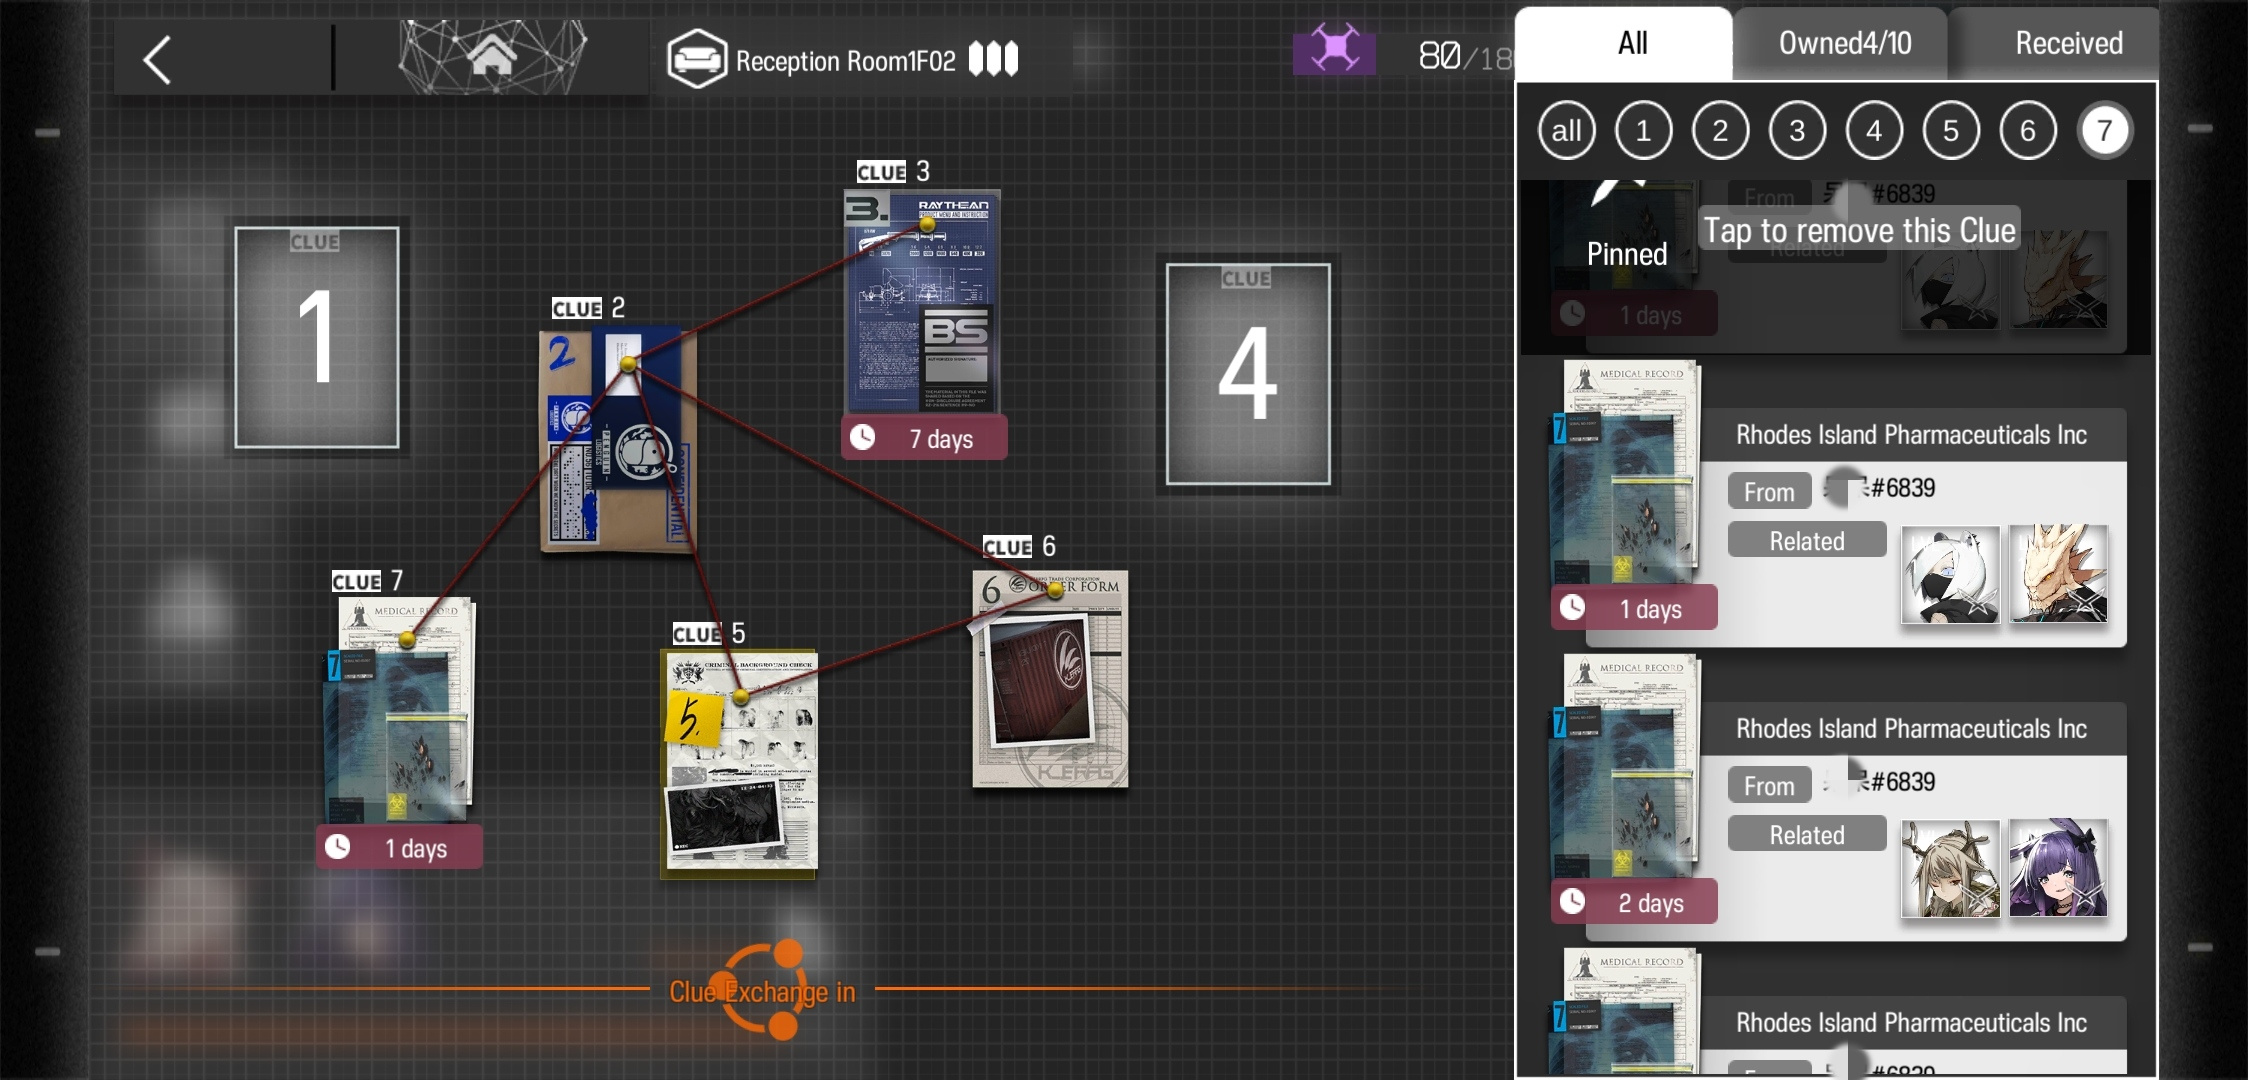Viewport: 2248px width, 1080px height.
Task: Filter clue list by number 1
Action: 1643,131
